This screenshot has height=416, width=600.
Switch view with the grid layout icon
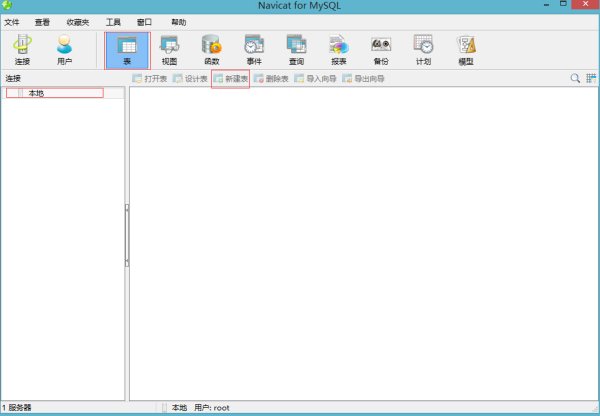click(x=591, y=78)
